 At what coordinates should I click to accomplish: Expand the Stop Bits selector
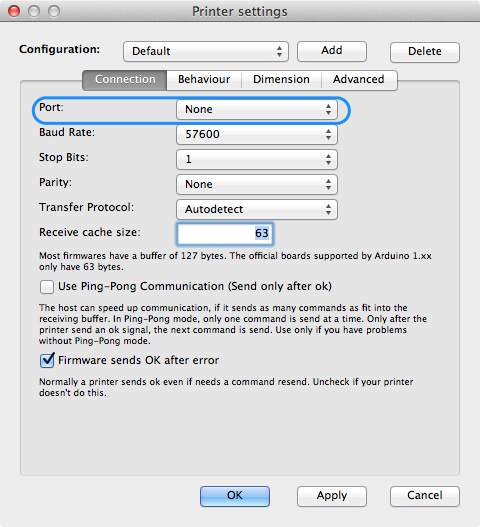(257, 159)
